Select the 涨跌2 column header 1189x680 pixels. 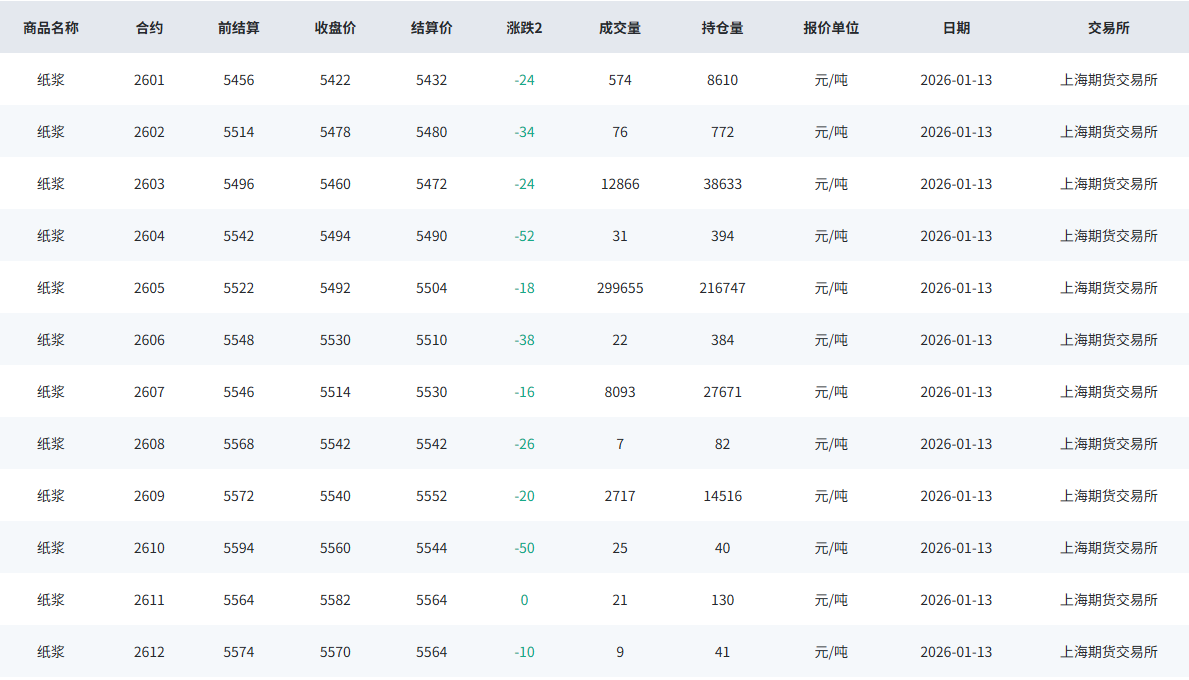(524, 28)
